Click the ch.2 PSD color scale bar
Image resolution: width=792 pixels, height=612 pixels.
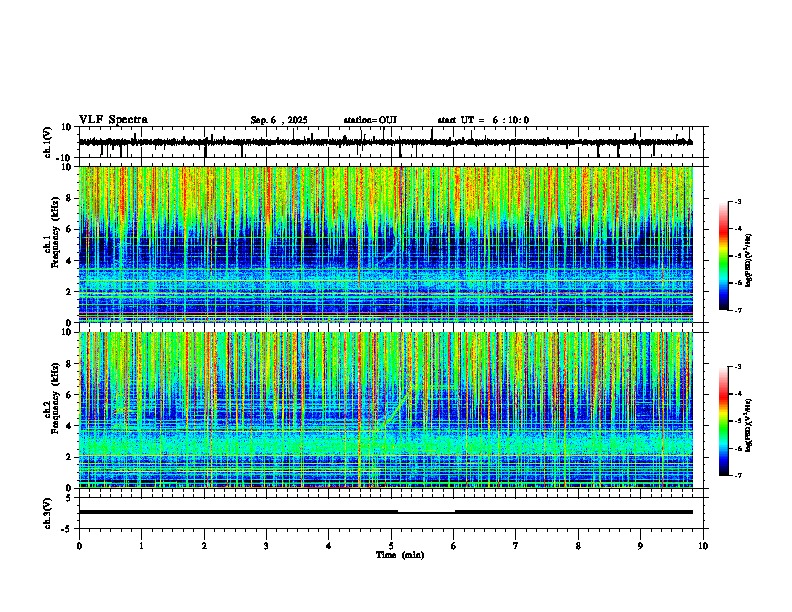pos(723,421)
